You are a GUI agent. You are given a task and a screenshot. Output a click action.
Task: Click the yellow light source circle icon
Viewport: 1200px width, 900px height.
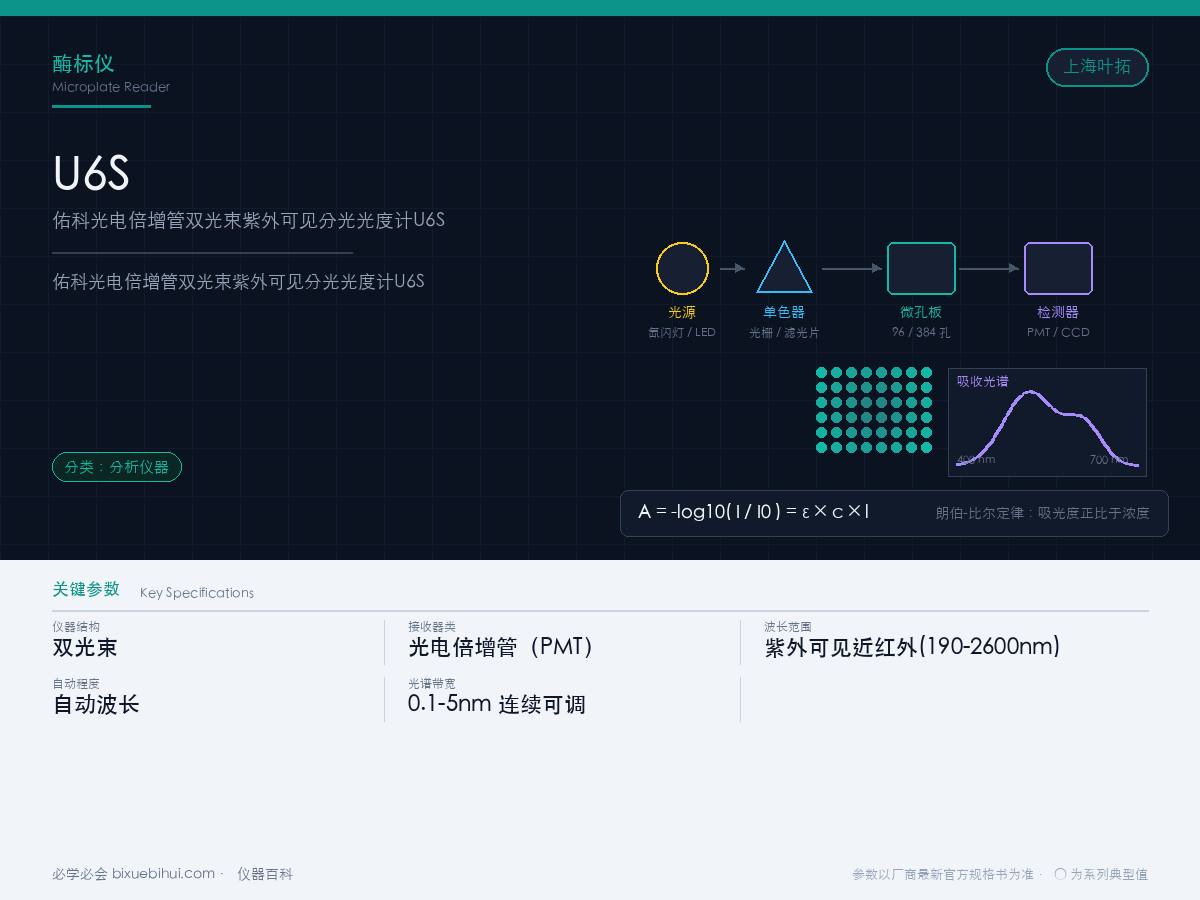pyautogui.click(x=682, y=268)
